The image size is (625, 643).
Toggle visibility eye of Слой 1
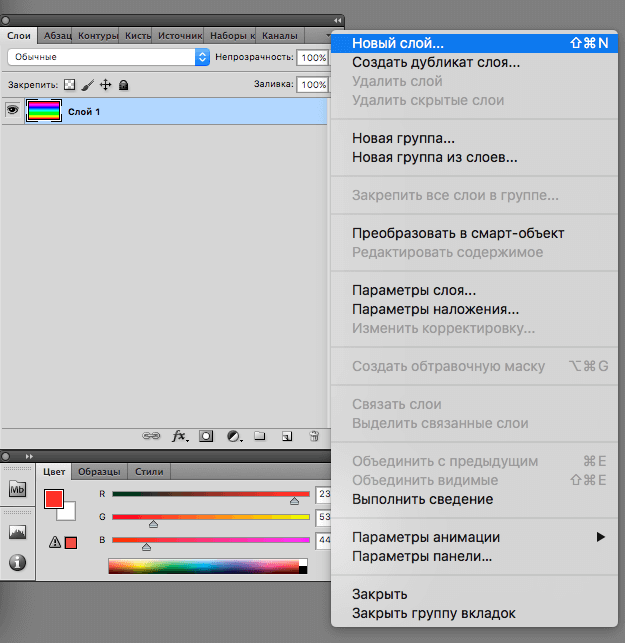click(x=13, y=110)
